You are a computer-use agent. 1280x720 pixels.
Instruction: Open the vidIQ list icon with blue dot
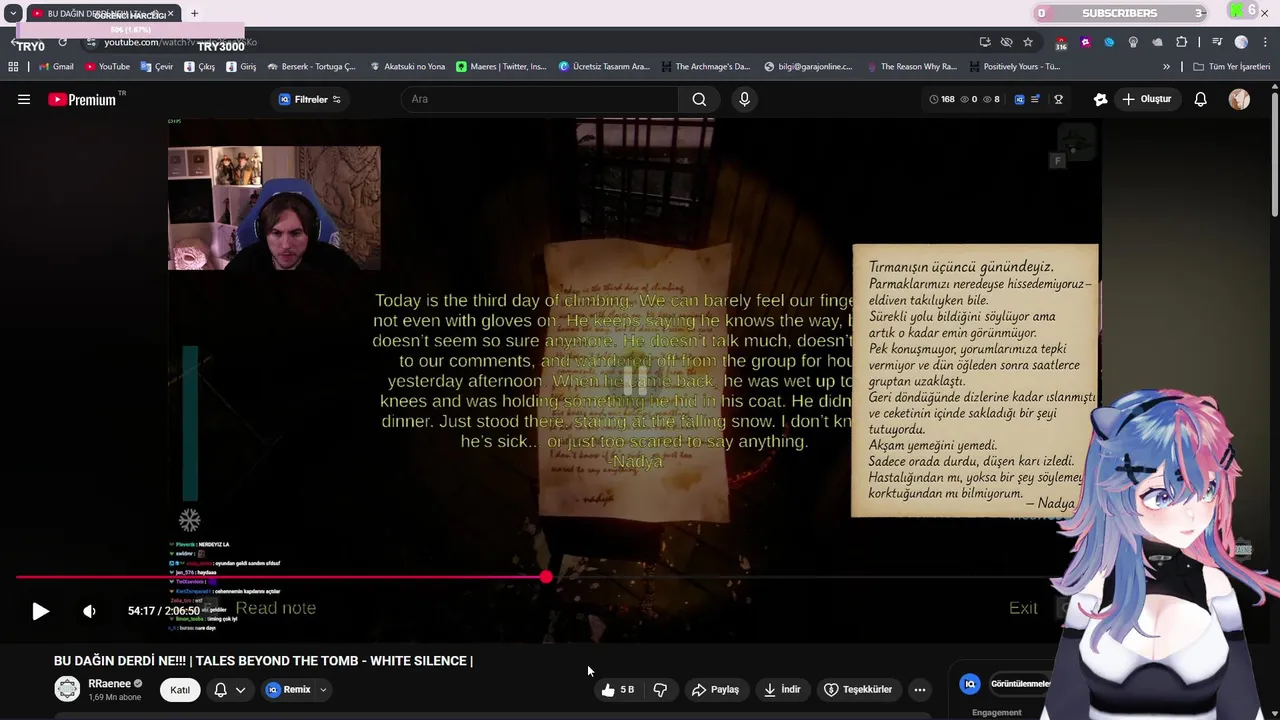1035,99
